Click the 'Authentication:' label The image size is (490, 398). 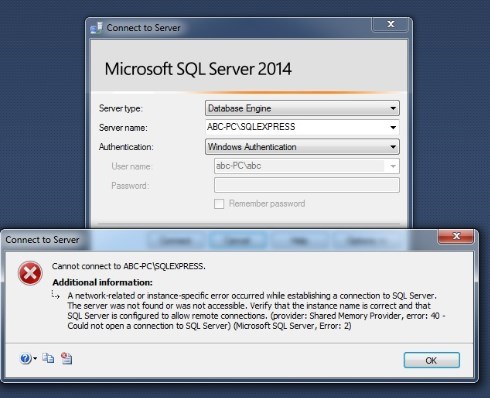click(126, 147)
